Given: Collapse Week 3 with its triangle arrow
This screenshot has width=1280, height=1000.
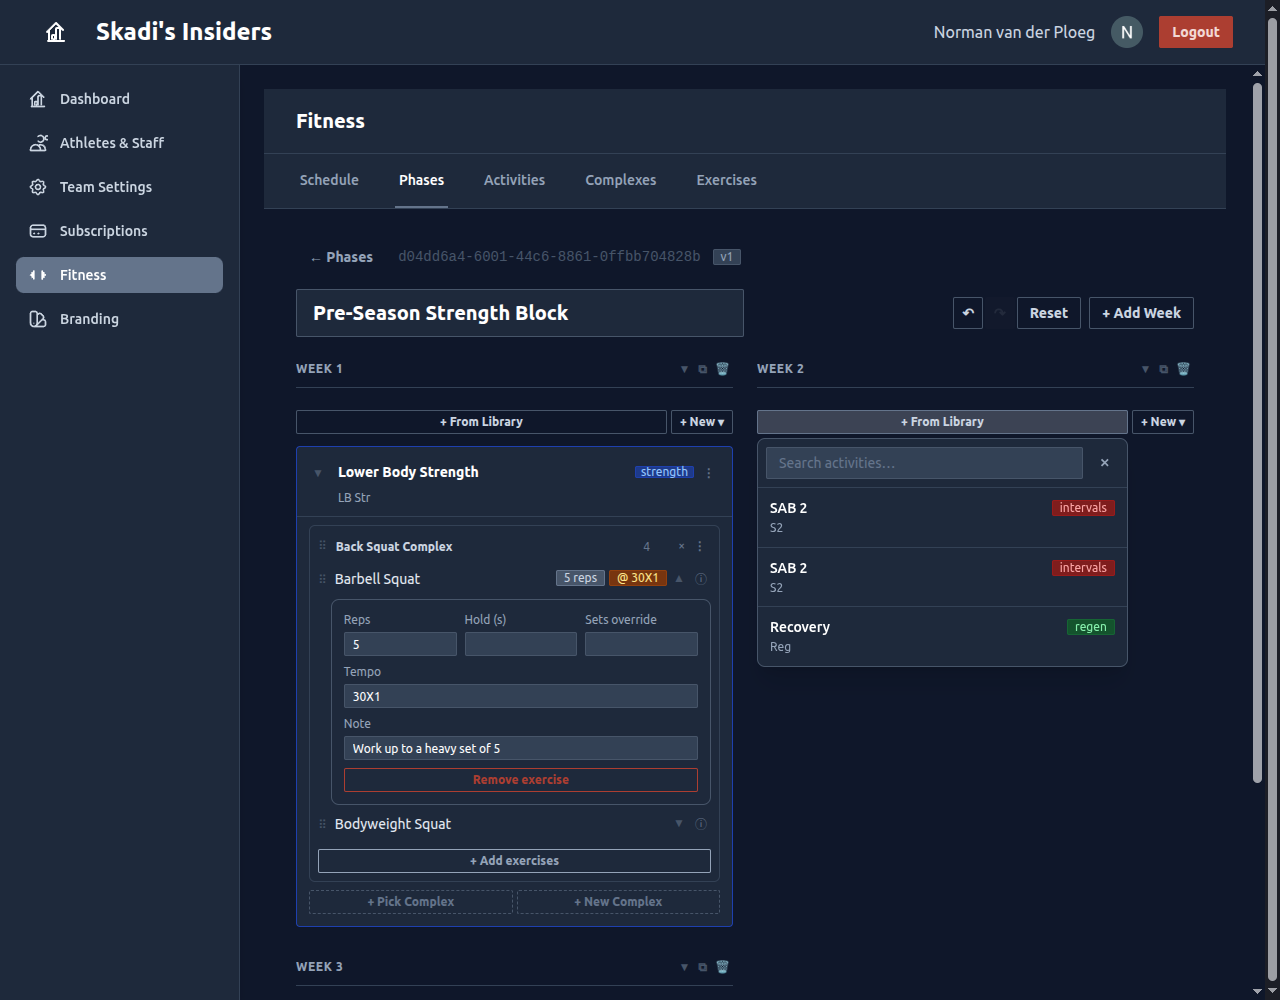Looking at the screenshot, I should click(685, 967).
